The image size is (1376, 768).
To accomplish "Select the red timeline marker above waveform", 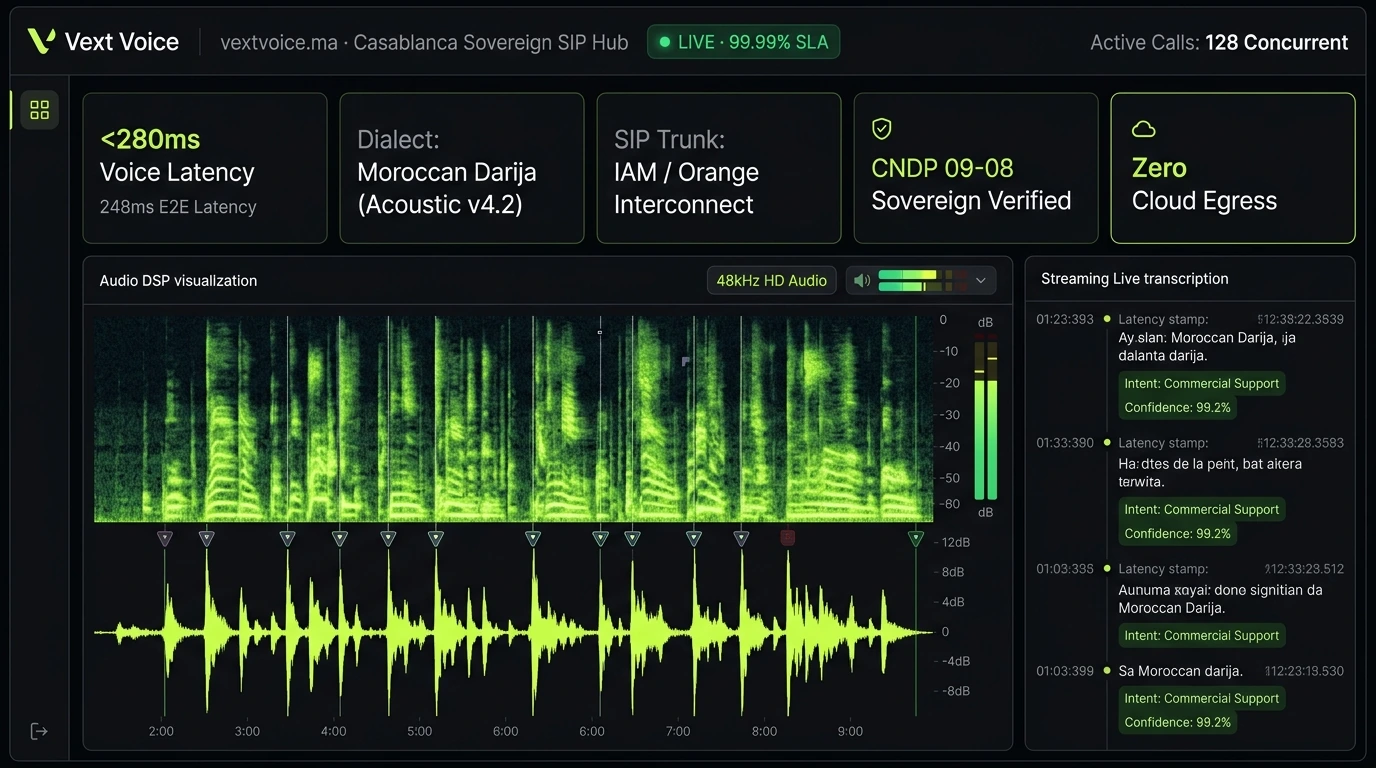I will (787, 538).
